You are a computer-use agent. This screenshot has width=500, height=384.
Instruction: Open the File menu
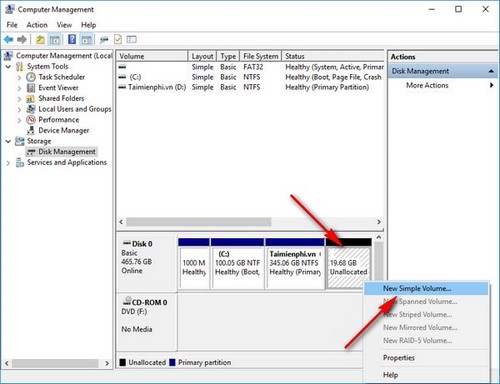click(x=12, y=25)
